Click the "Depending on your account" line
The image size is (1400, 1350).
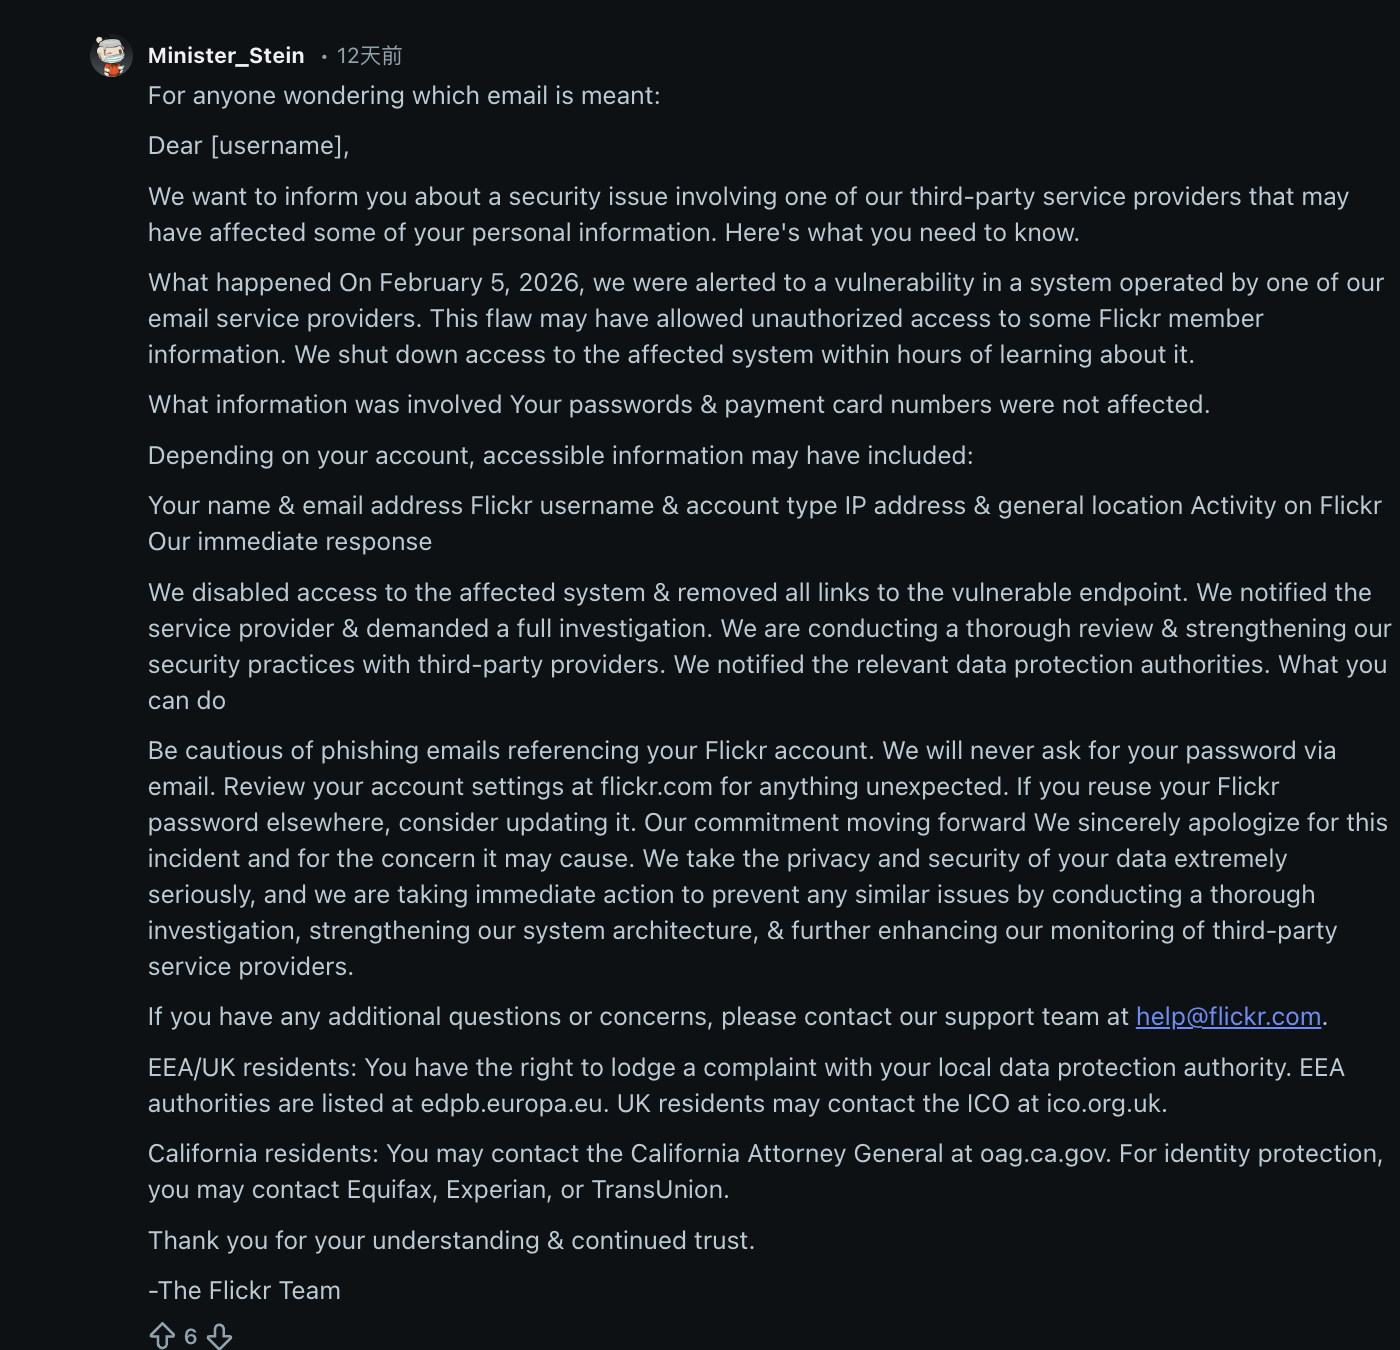tap(560, 456)
